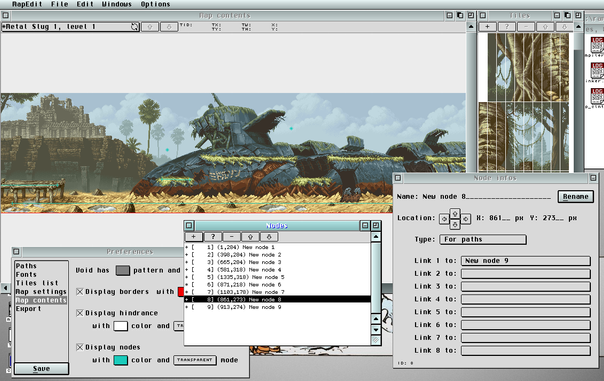The width and height of the screenshot is (604, 381).
Task: Nudge node location up in Node infos
Action: pos(455,213)
